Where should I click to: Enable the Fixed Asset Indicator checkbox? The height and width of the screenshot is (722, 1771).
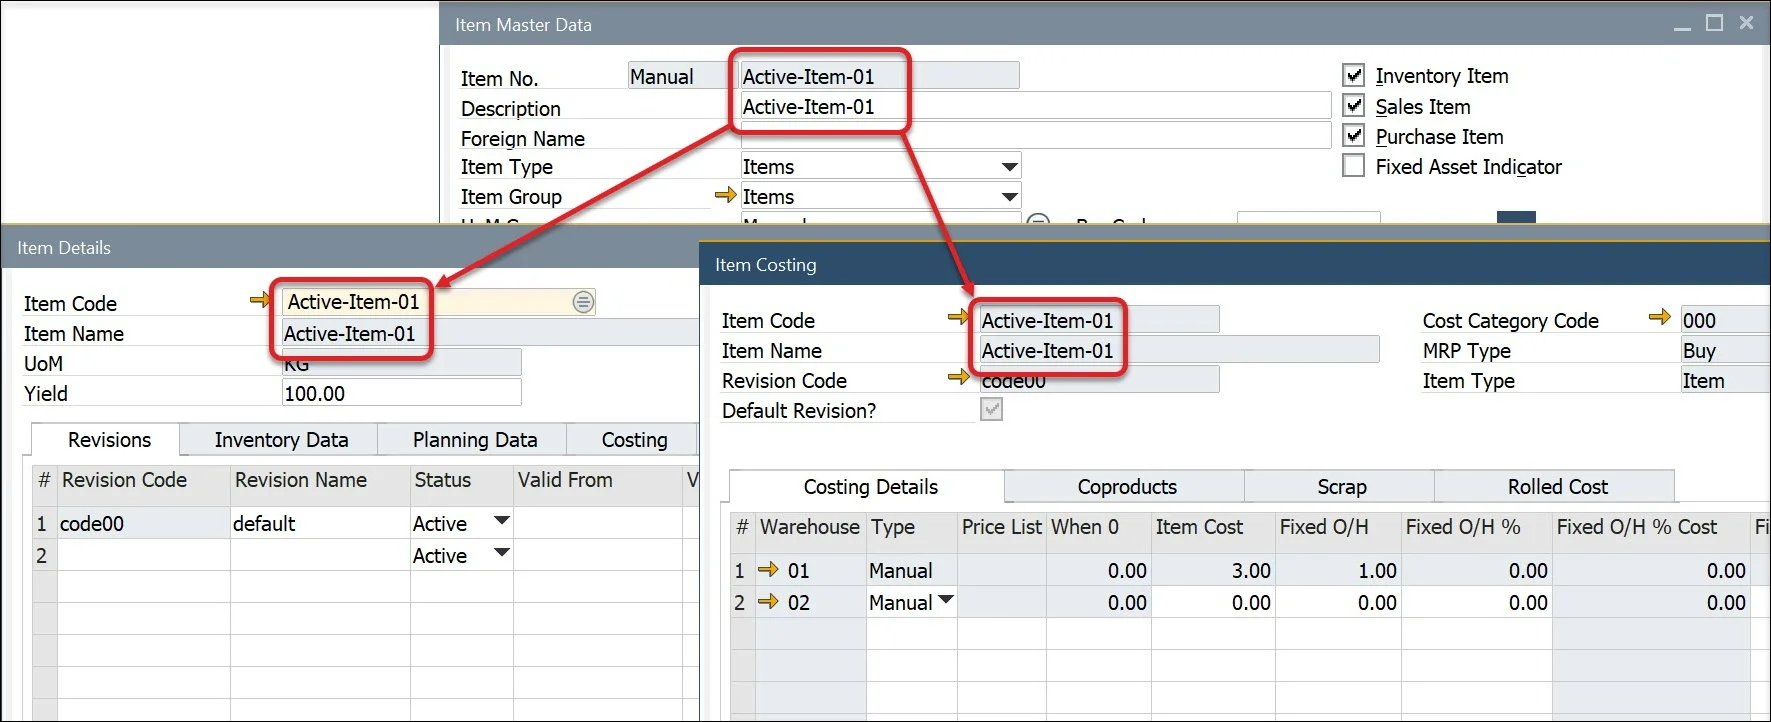tap(1354, 166)
